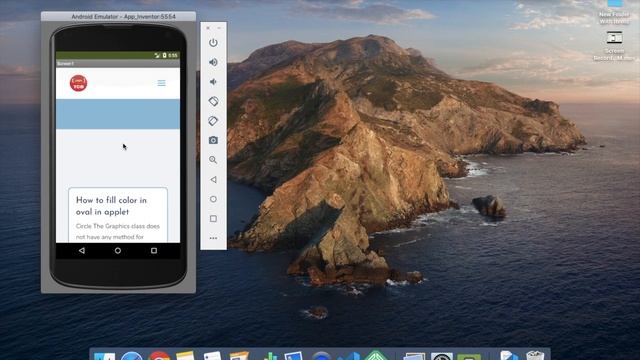Take a screenshot with the camera icon
The width and height of the screenshot is (640, 360).
coord(213,140)
